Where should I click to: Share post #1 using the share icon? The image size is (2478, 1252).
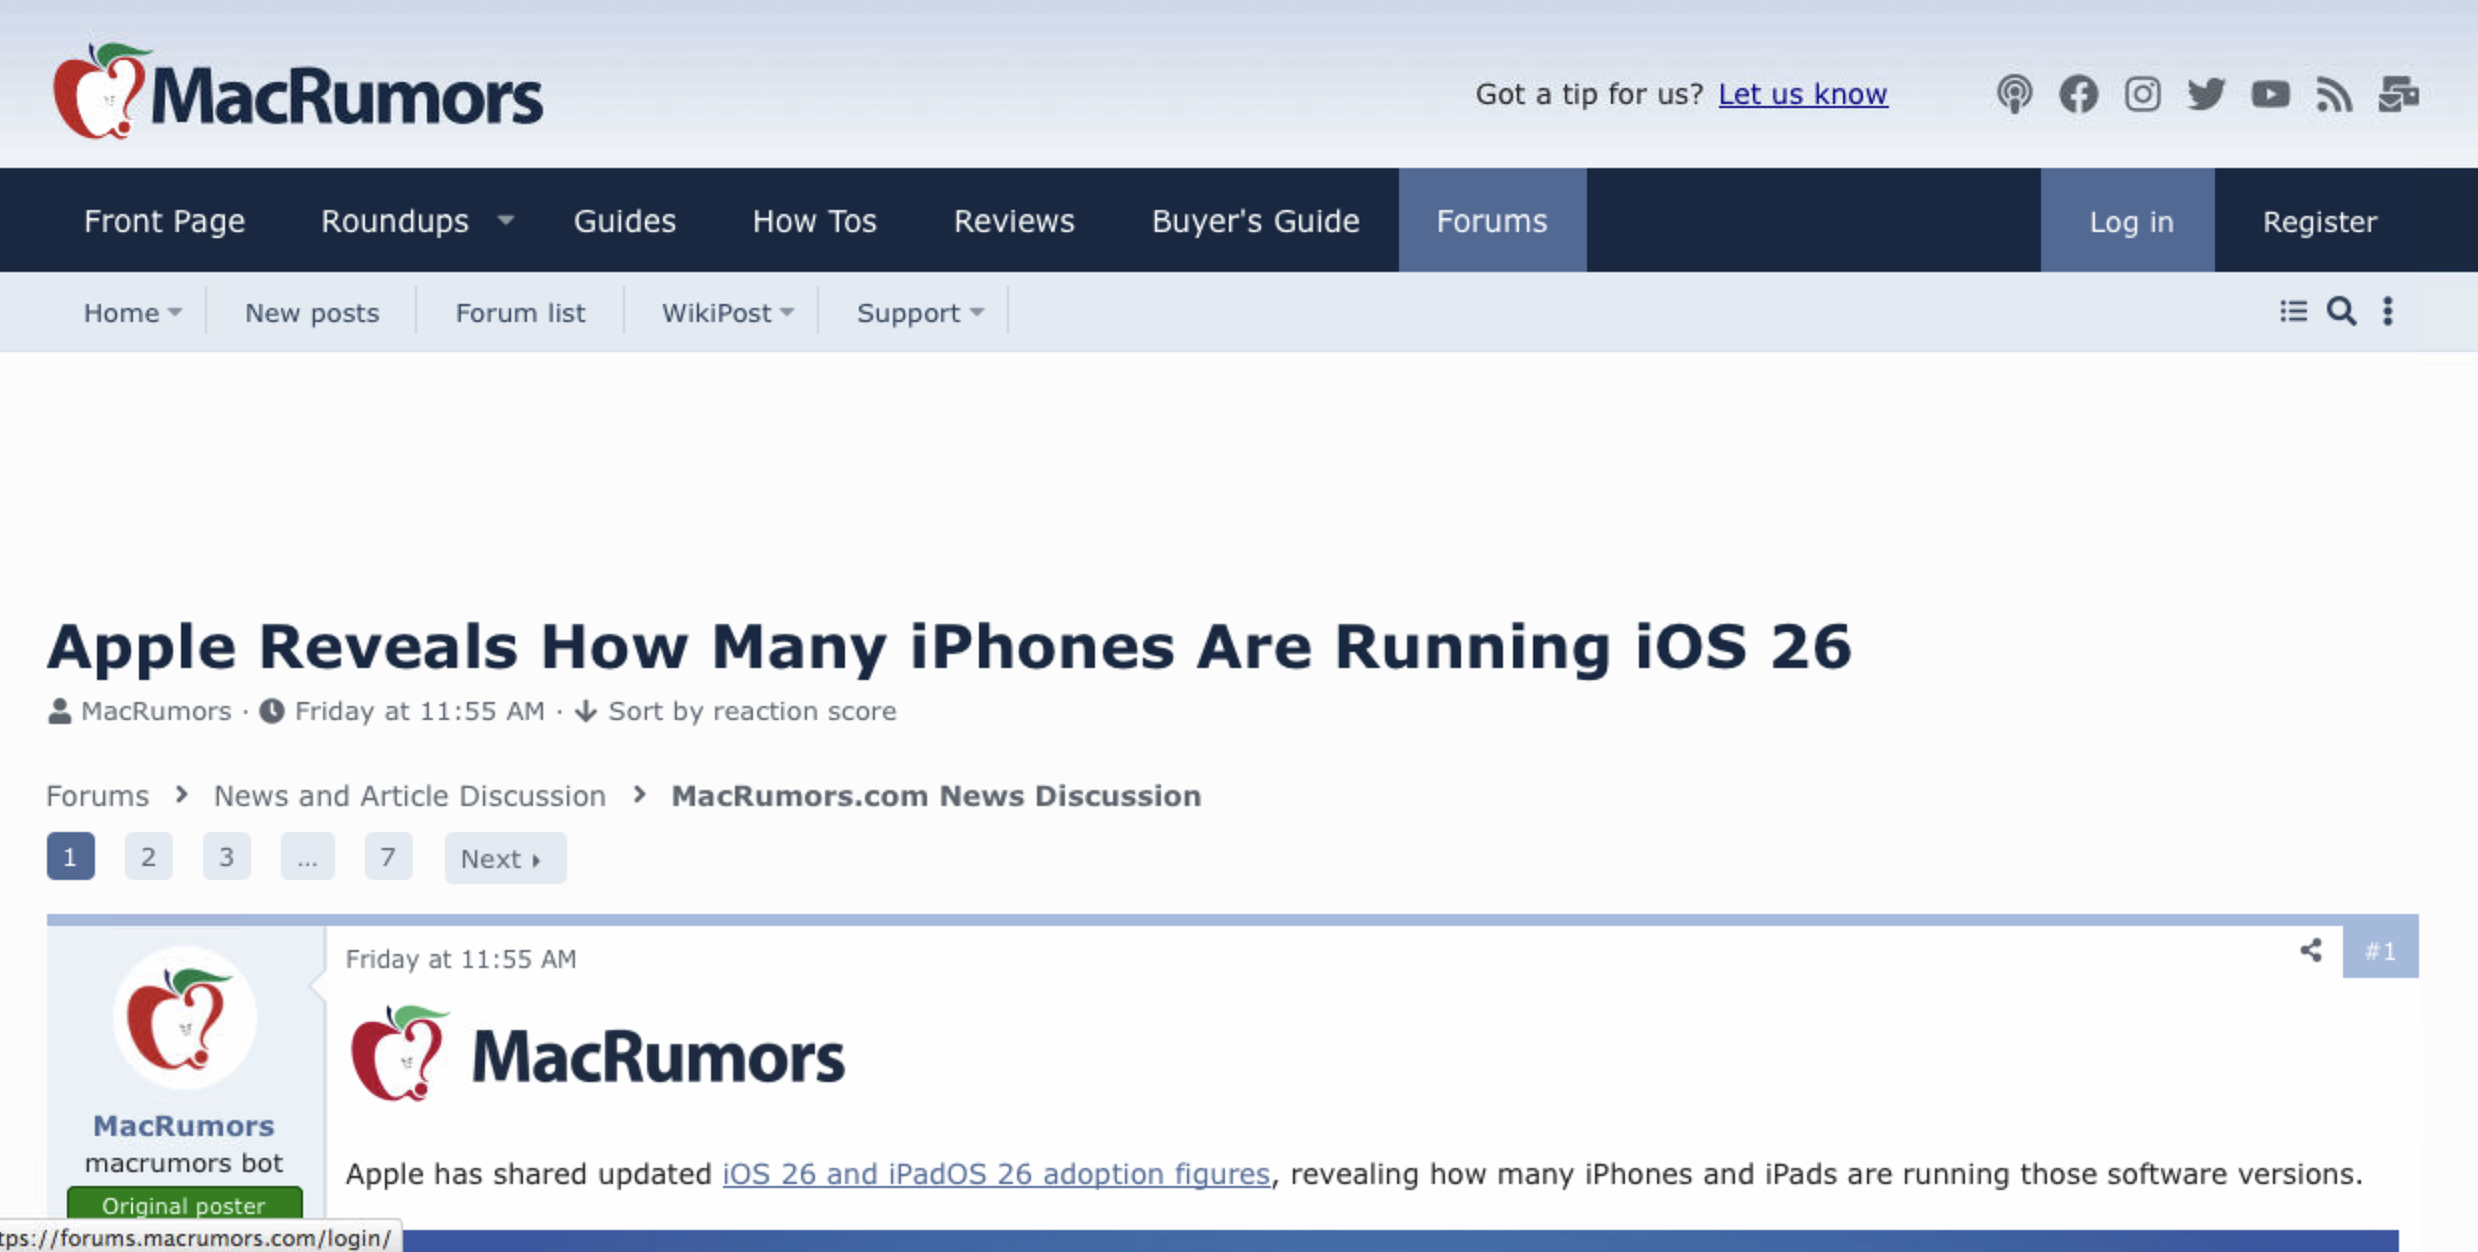tap(2310, 950)
